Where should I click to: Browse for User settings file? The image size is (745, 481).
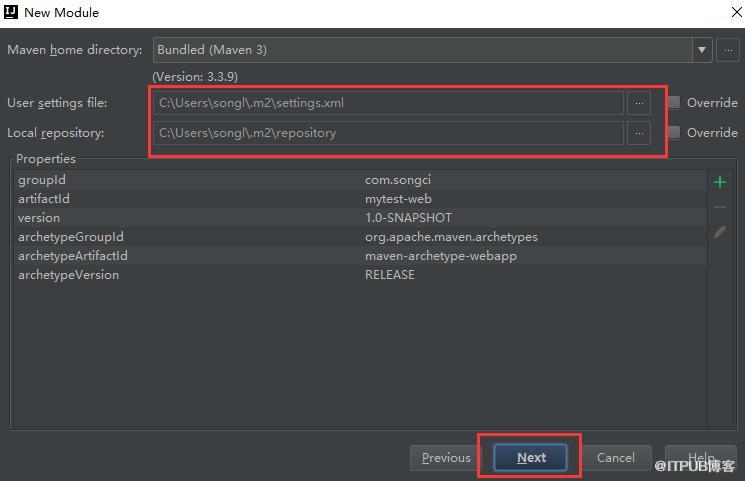coord(639,103)
